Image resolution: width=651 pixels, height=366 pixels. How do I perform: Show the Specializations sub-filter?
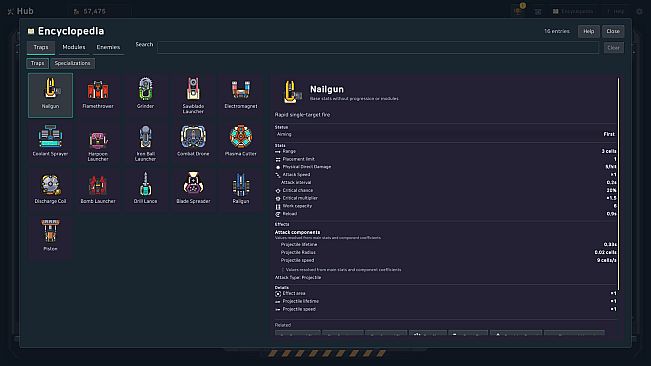[x=73, y=63]
